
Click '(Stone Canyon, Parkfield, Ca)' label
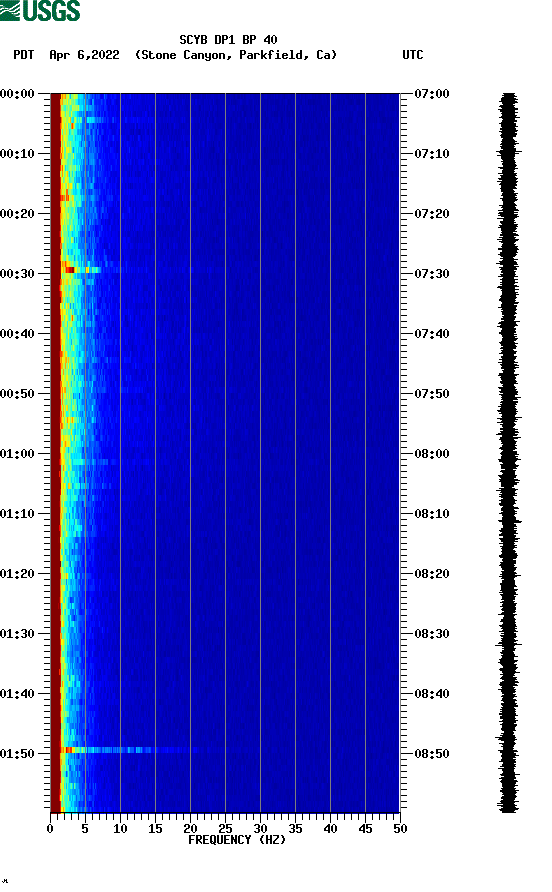point(236,55)
